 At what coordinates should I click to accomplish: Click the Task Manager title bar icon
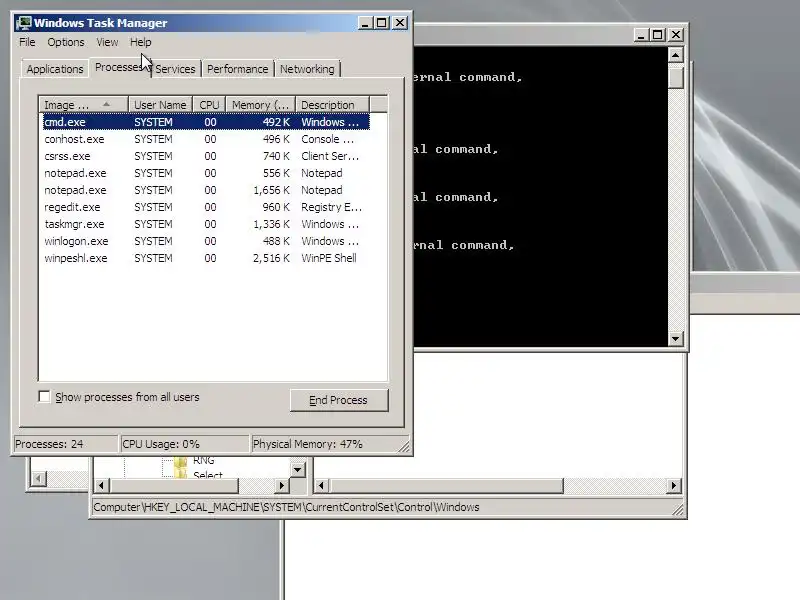coord(23,23)
